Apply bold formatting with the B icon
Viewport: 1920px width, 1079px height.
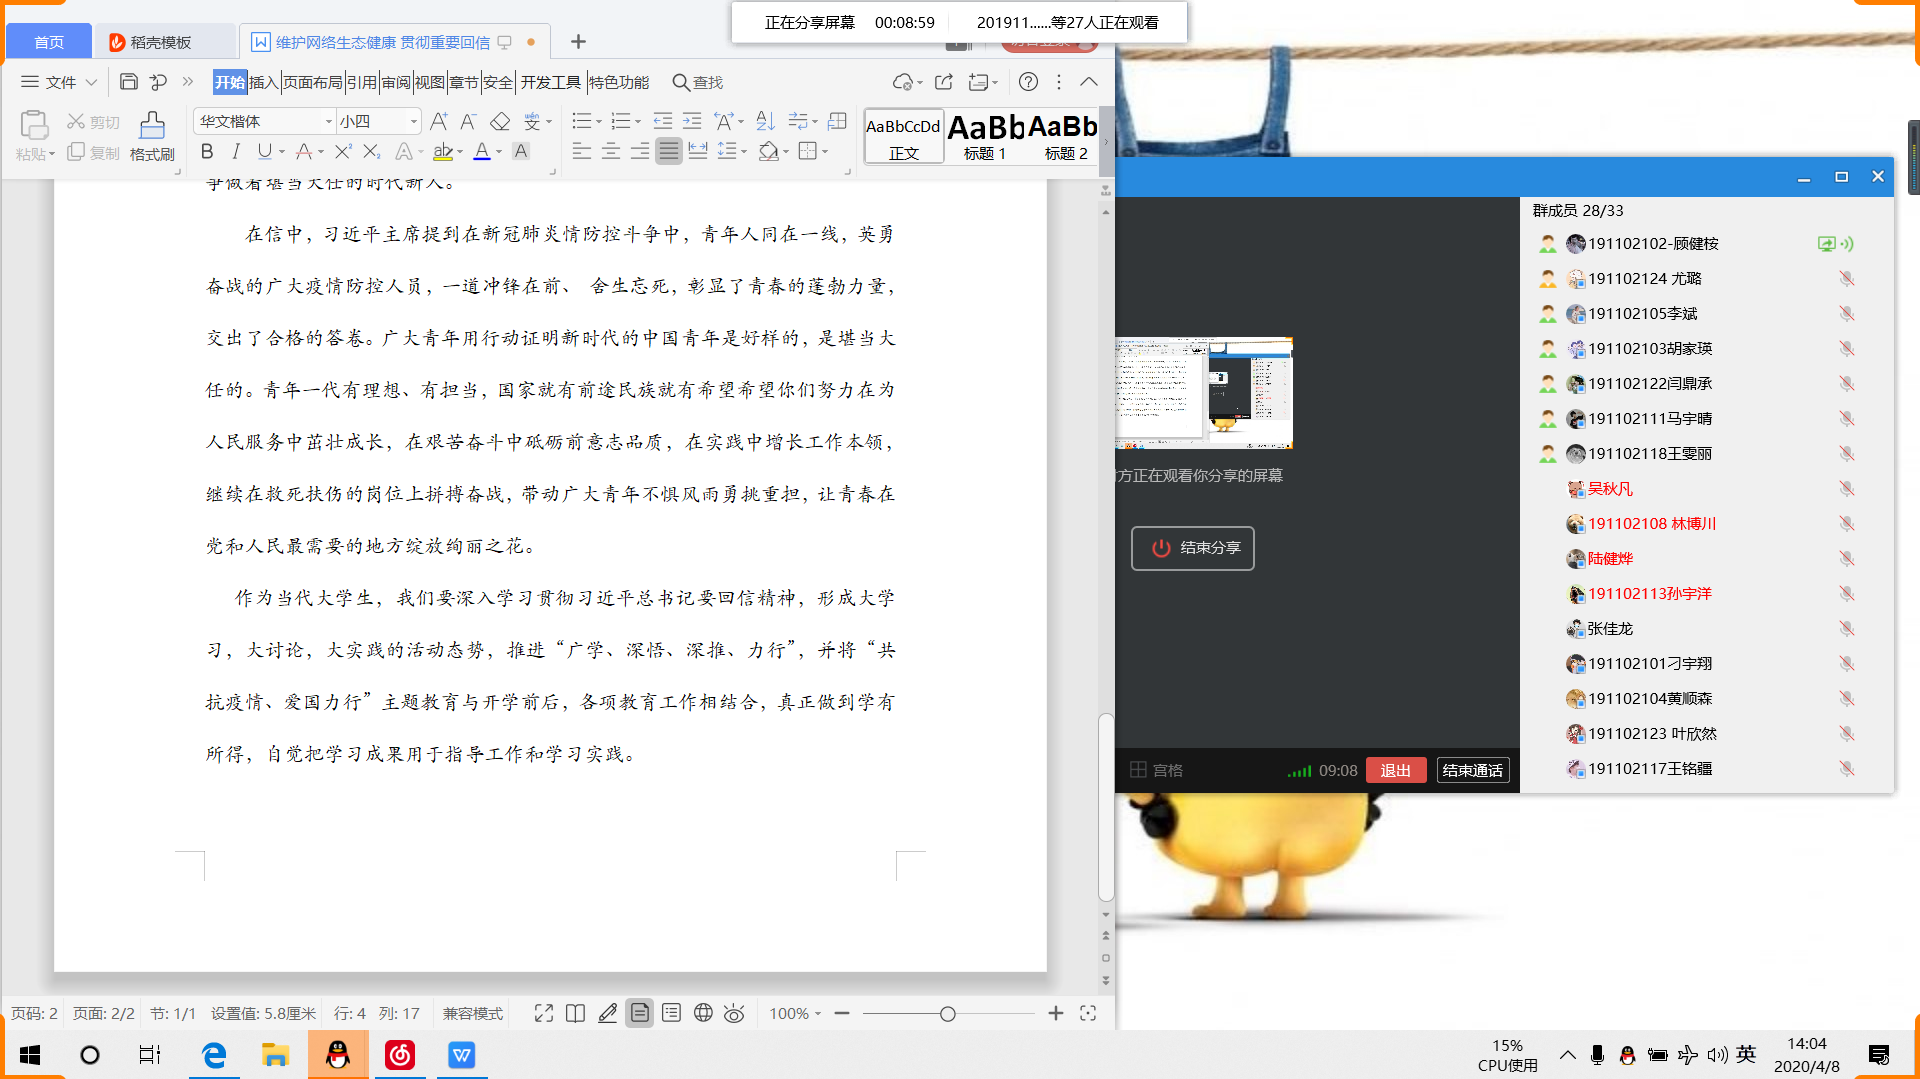click(x=207, y=152)
